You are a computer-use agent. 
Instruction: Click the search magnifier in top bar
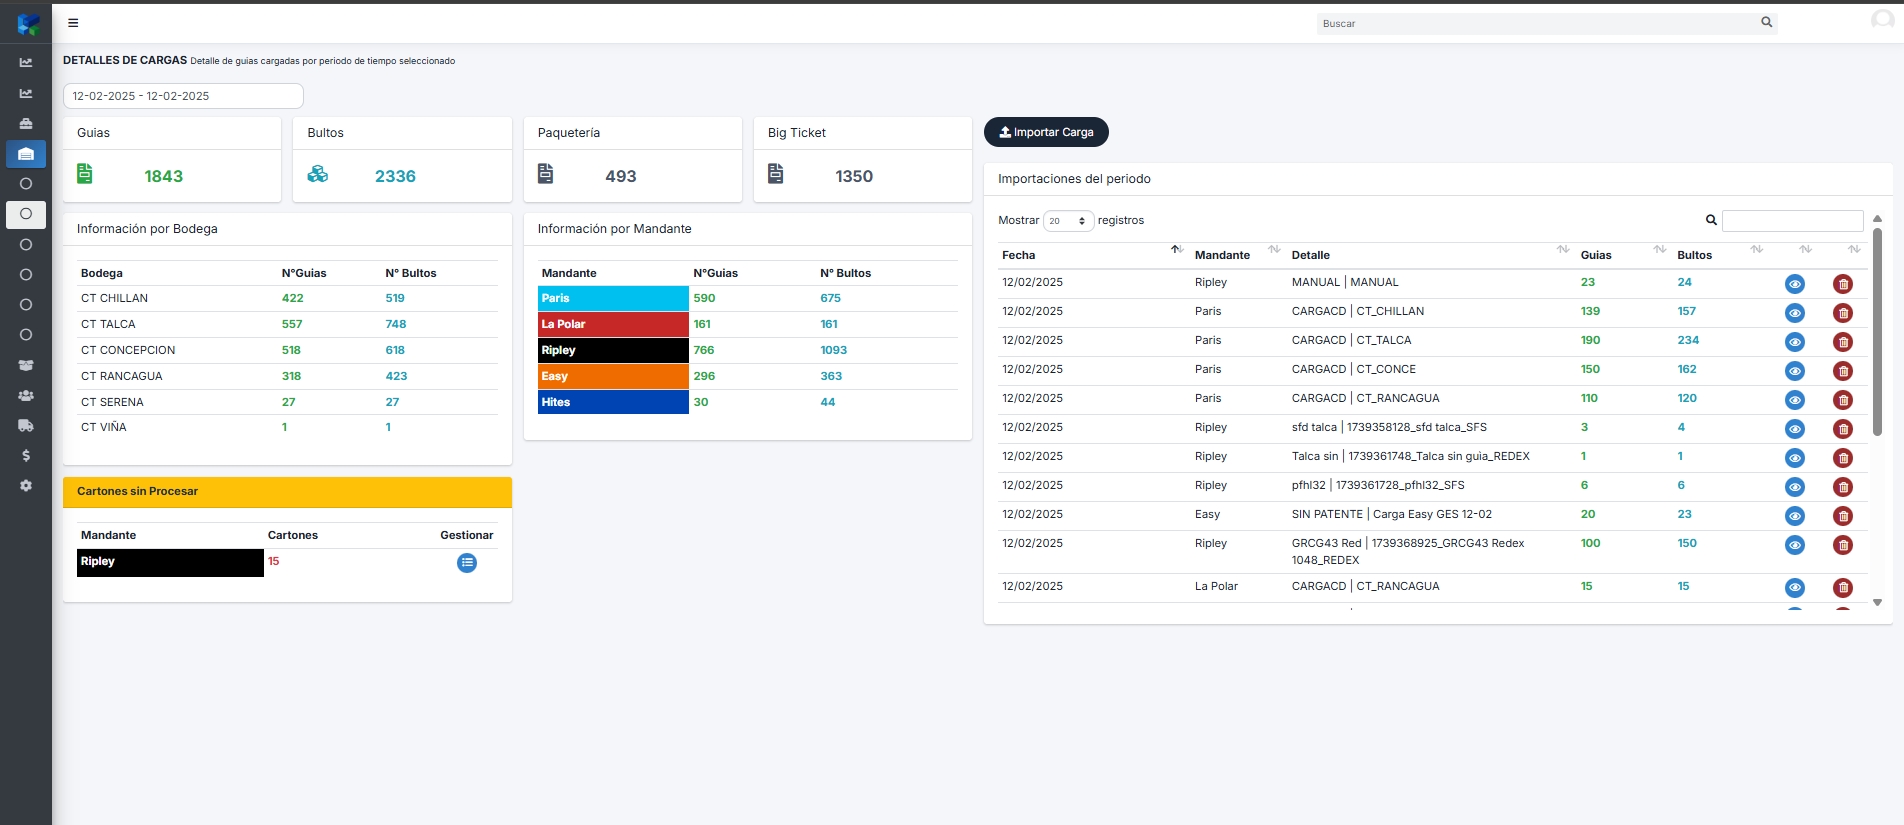coord(1766,22)
